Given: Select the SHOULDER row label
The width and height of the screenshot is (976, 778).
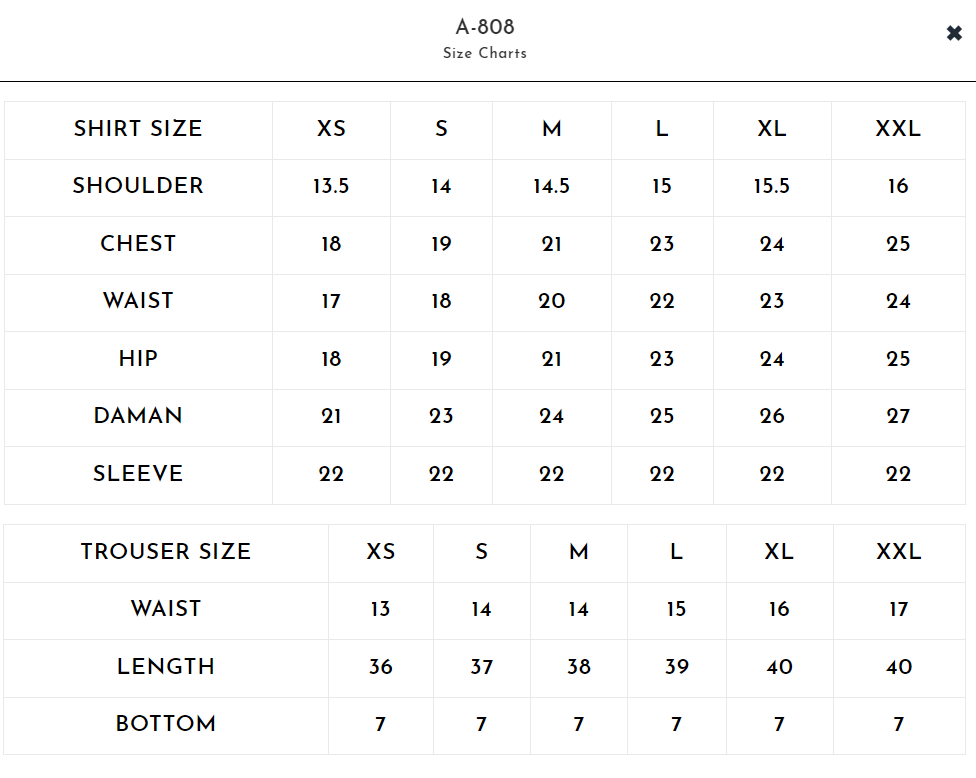Looking at the screenshot, I should 138,186.
